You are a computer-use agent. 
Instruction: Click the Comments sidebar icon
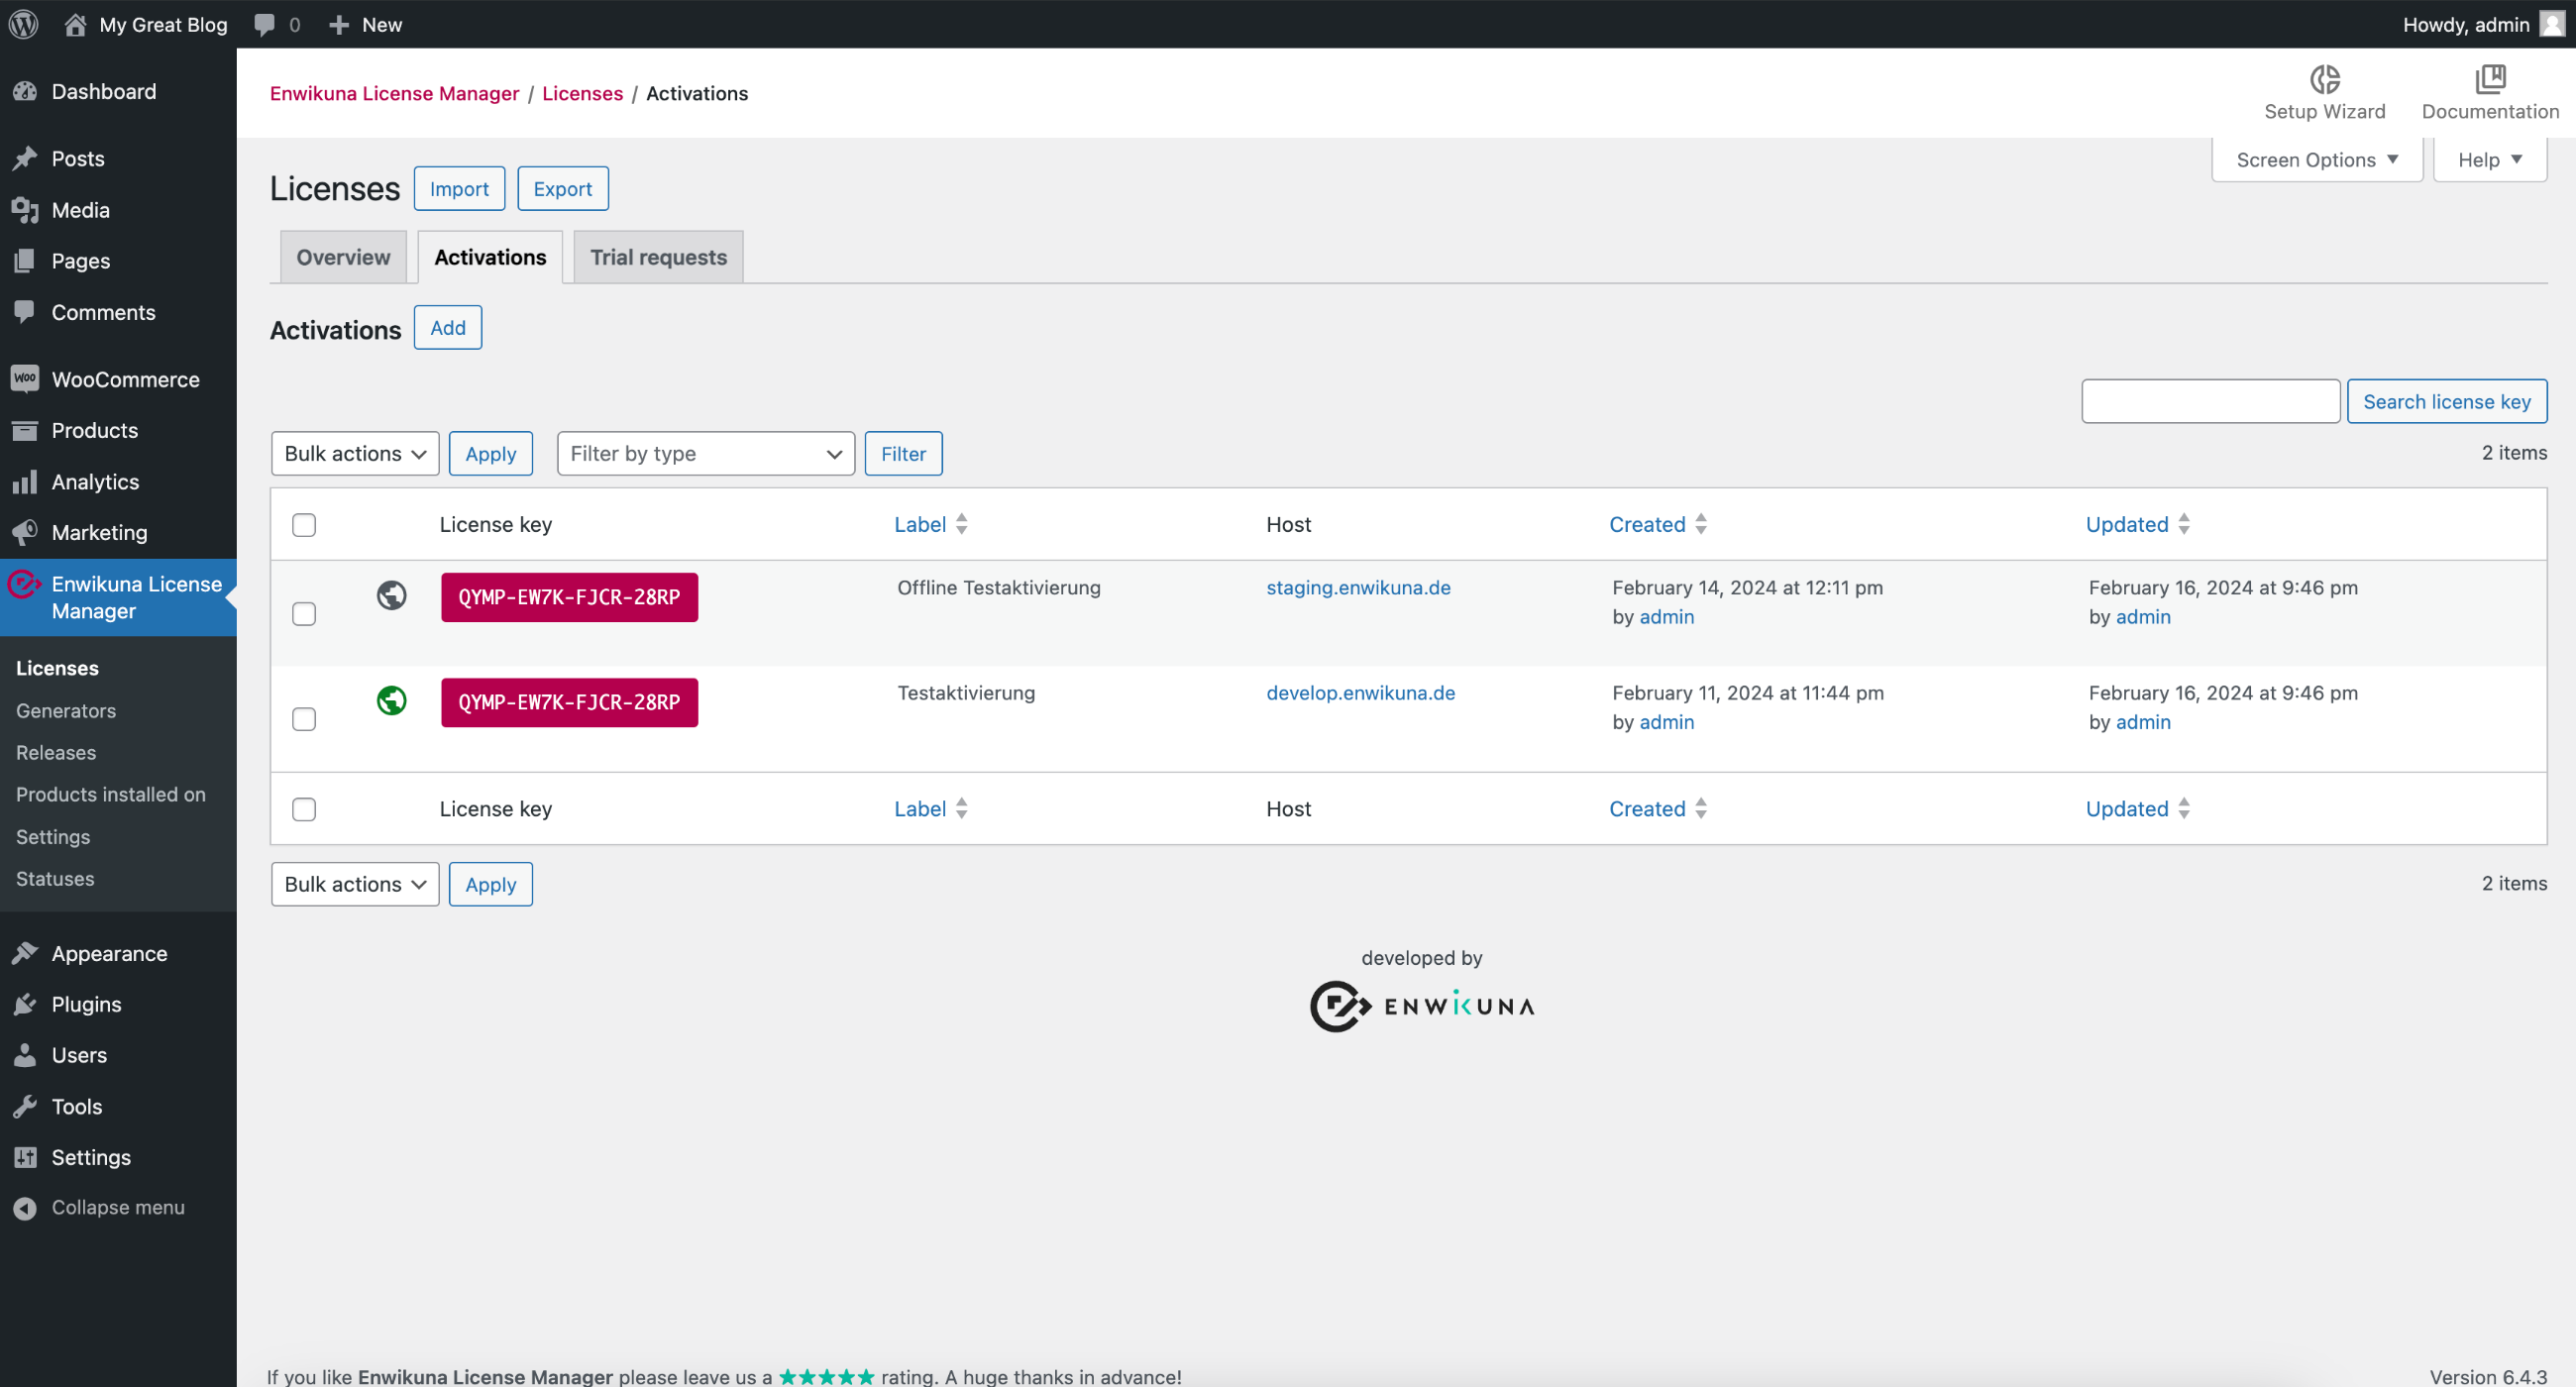pyautogui.click(x=26, y=311)
